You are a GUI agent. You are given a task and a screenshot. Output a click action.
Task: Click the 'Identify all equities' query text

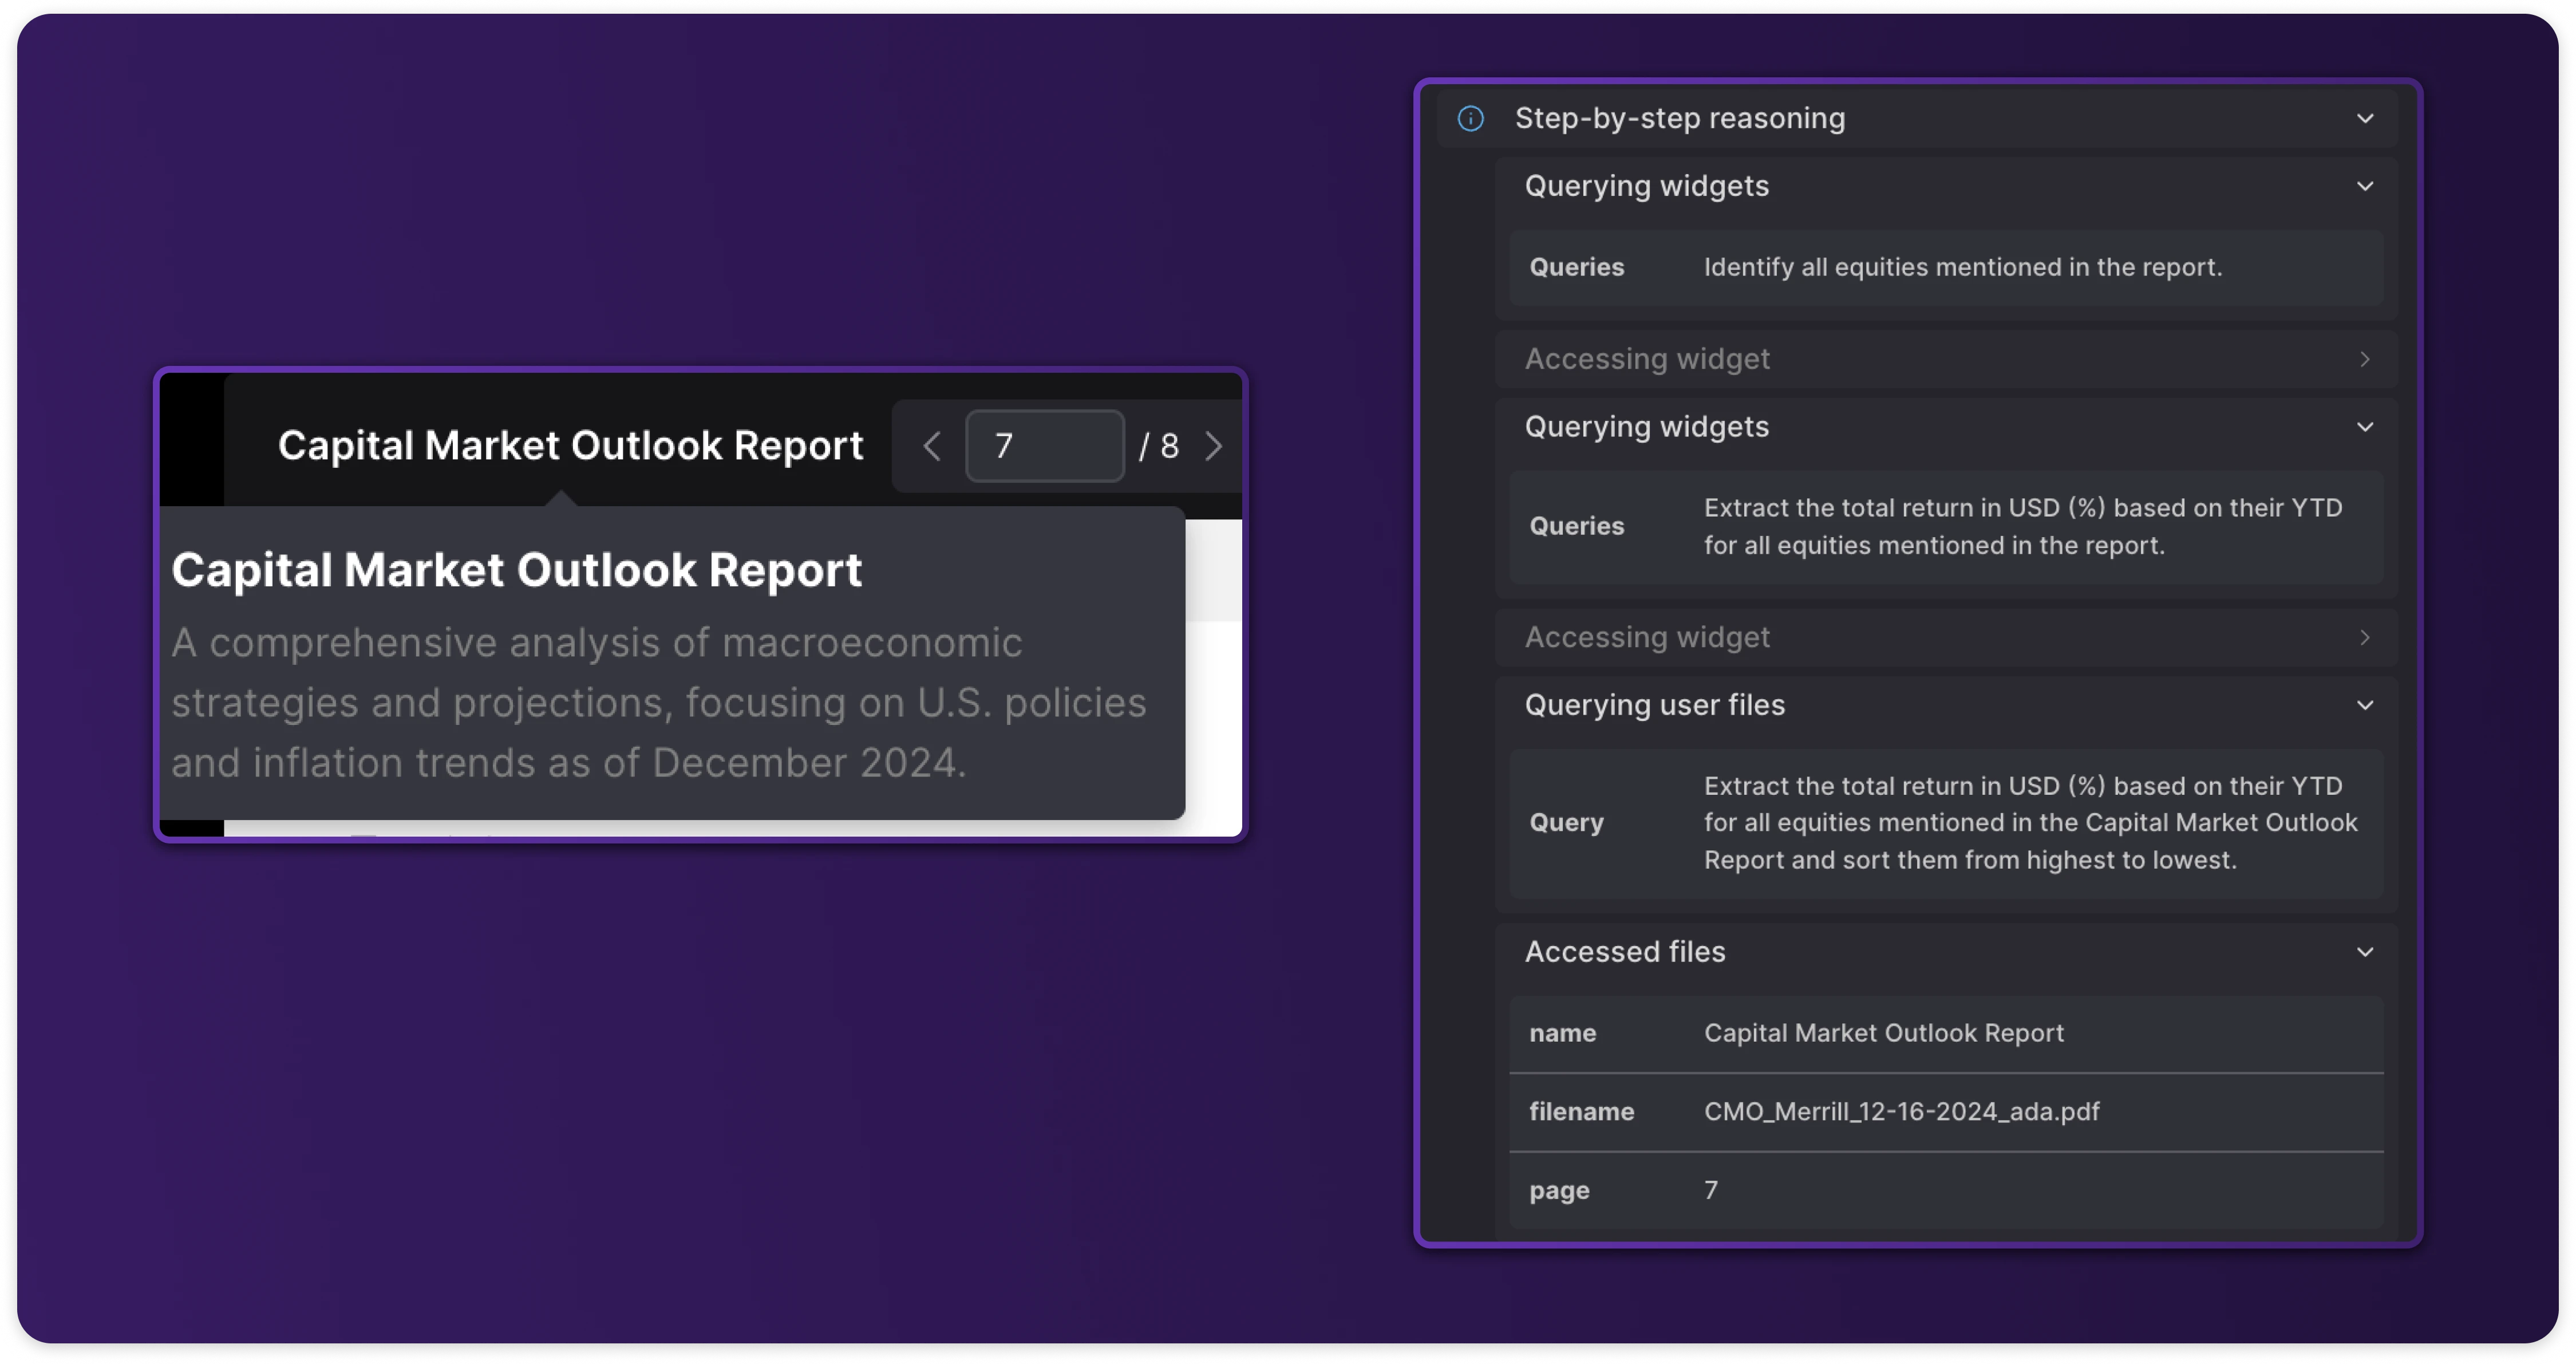(1962, 267)
